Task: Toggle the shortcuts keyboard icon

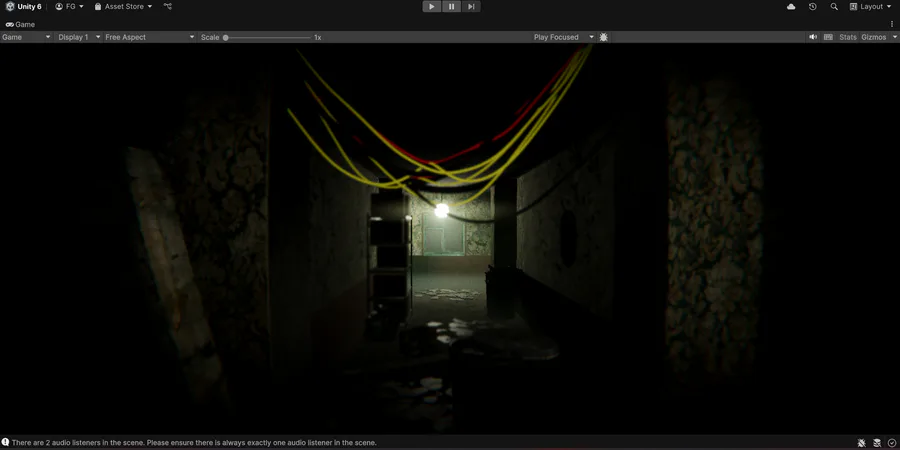Action: 828,37
